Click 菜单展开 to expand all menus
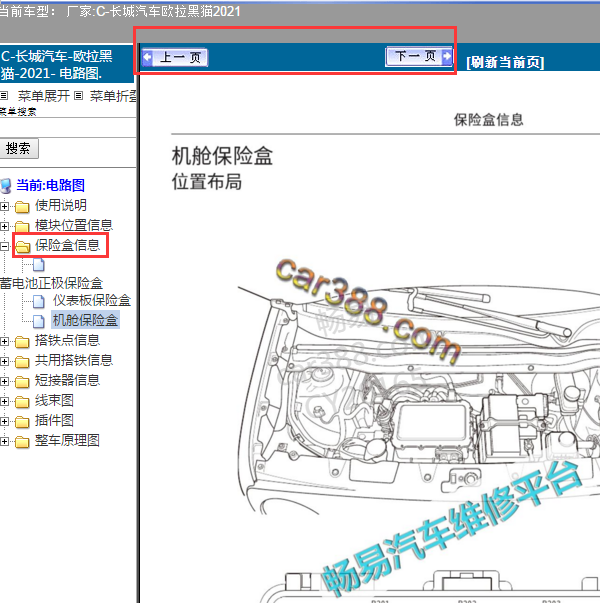The height and width of the screenshot is (603, 600). click(44, 96)
